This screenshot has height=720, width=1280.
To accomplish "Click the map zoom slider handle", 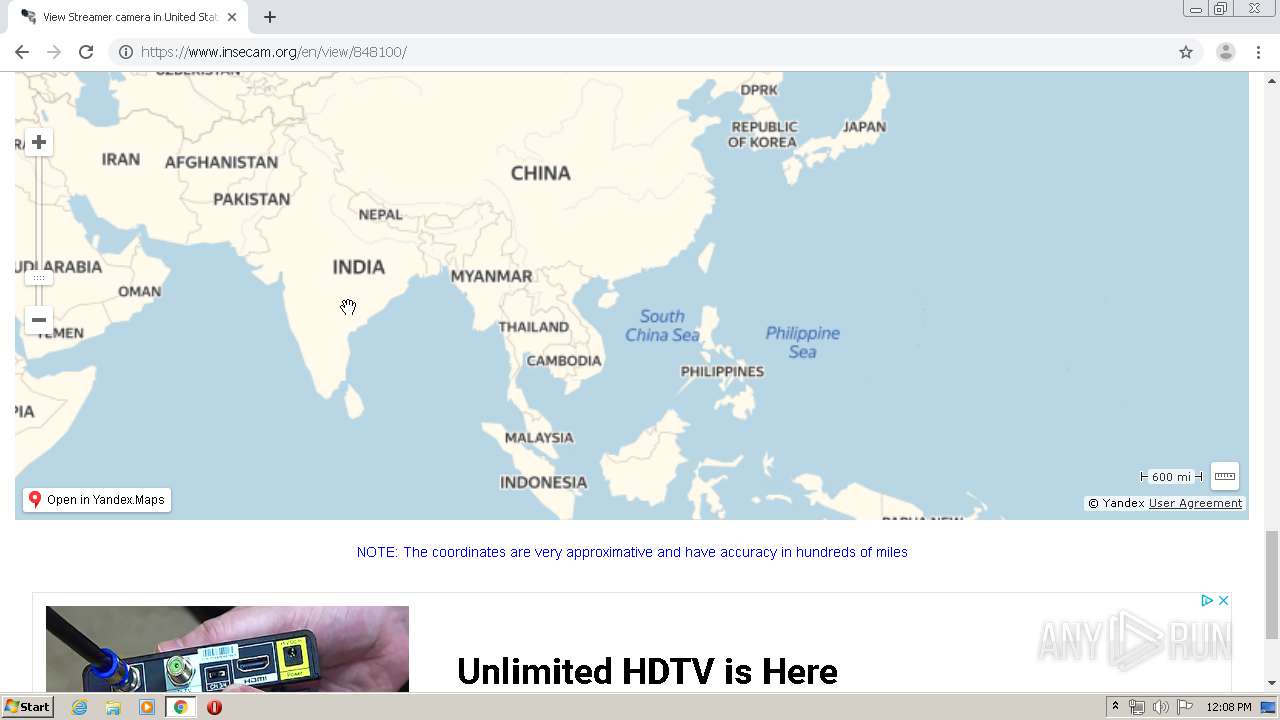I will (x=39, y=277).
